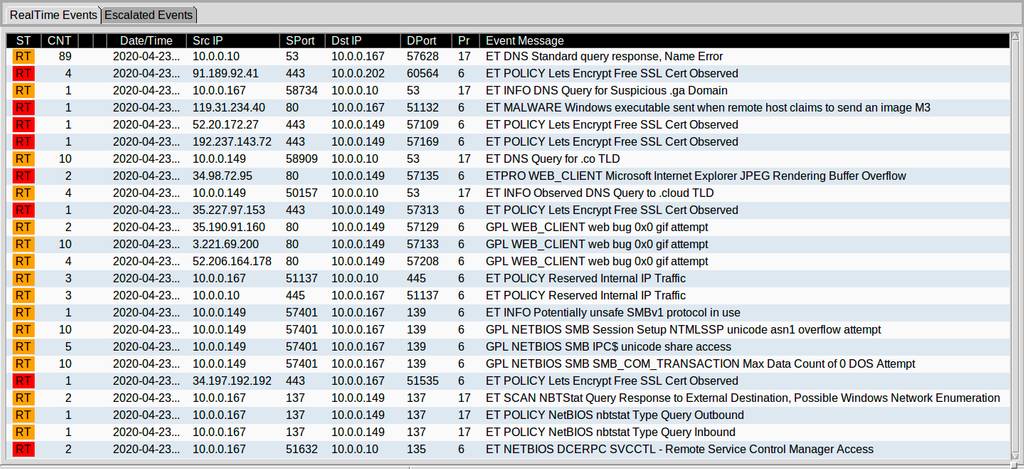Switch to the Escalated Events tab

[x=150, y=14]
